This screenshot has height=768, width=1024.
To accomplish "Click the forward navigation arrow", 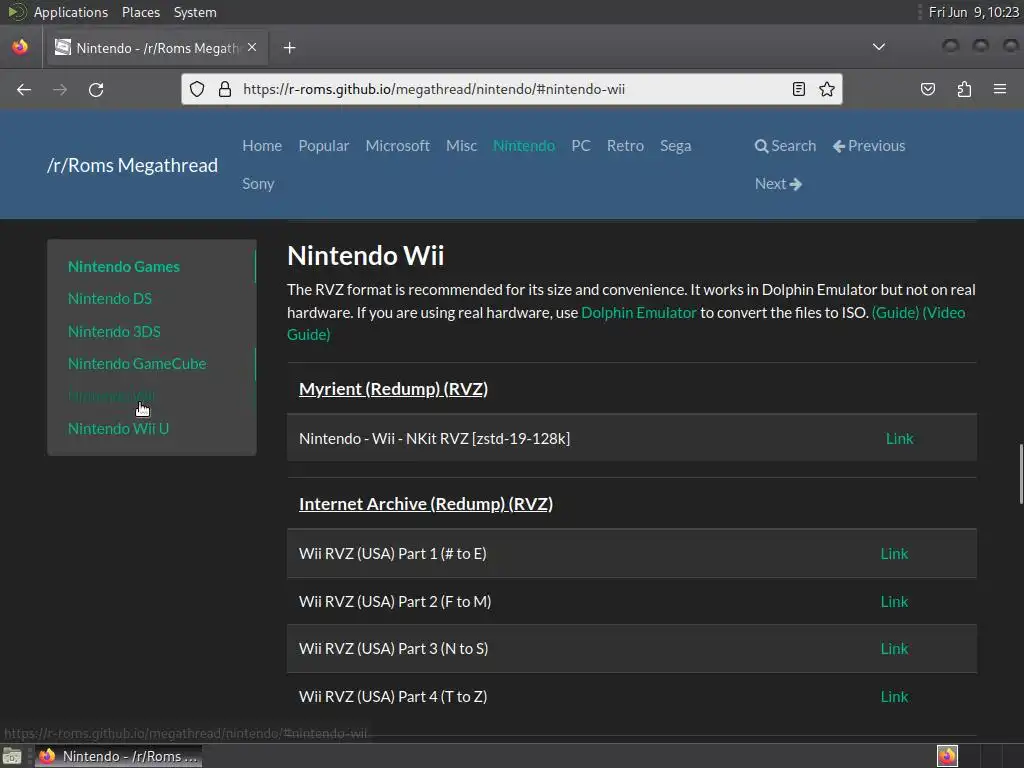I will [x=60, y=89].
